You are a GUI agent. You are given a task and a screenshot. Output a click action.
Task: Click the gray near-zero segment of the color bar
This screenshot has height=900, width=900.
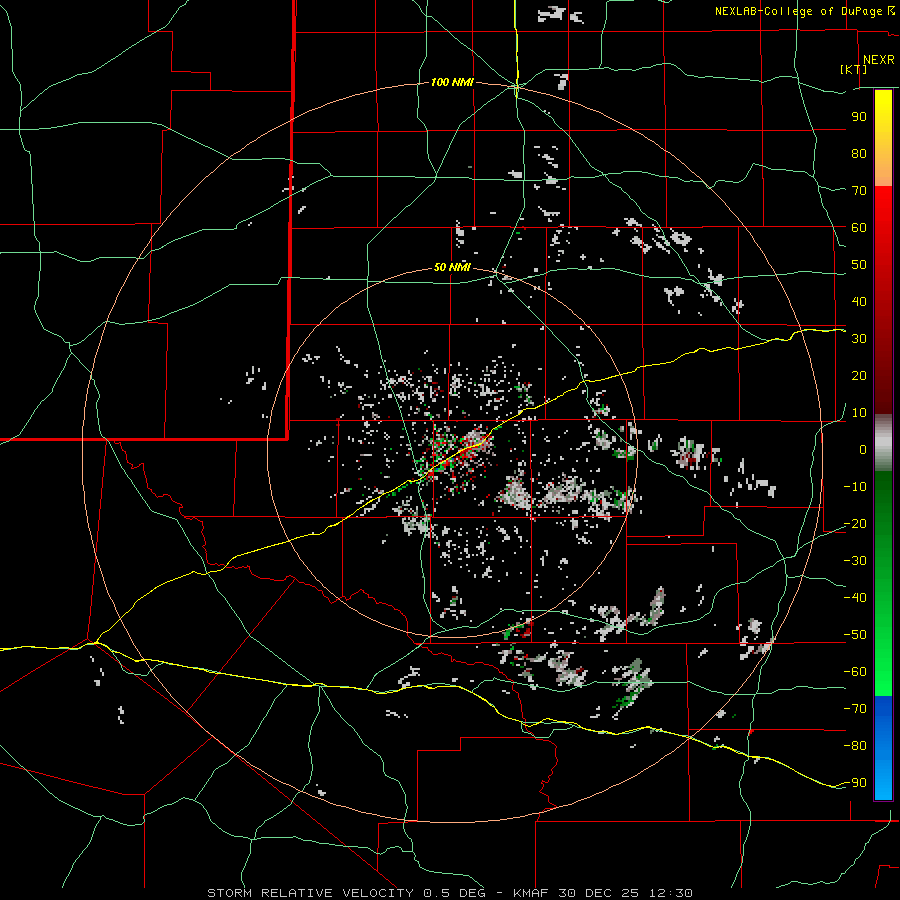883,443
